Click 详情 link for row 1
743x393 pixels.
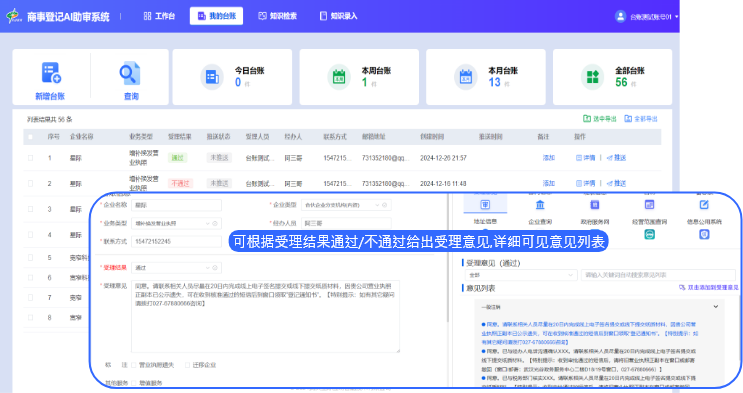pyautogui.click(x=586, y=158)
